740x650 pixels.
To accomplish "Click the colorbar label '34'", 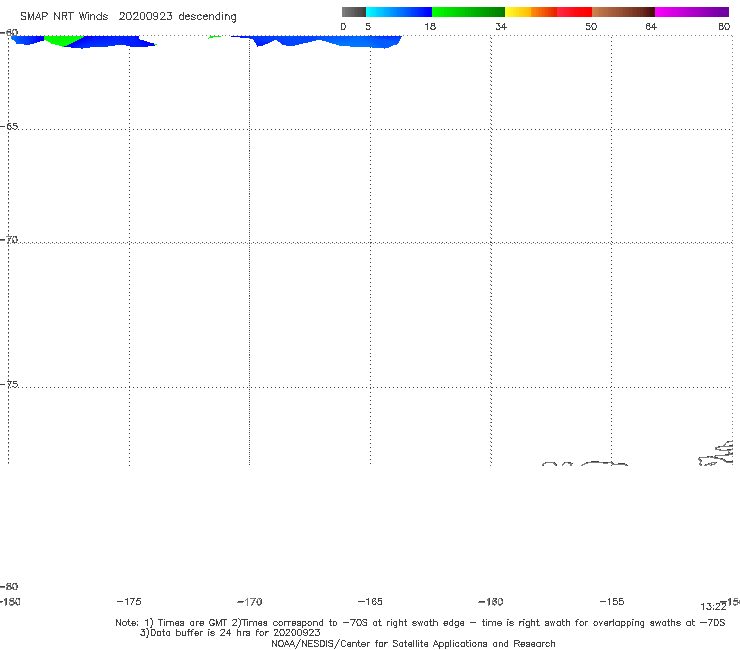I will tap(501, 27).
